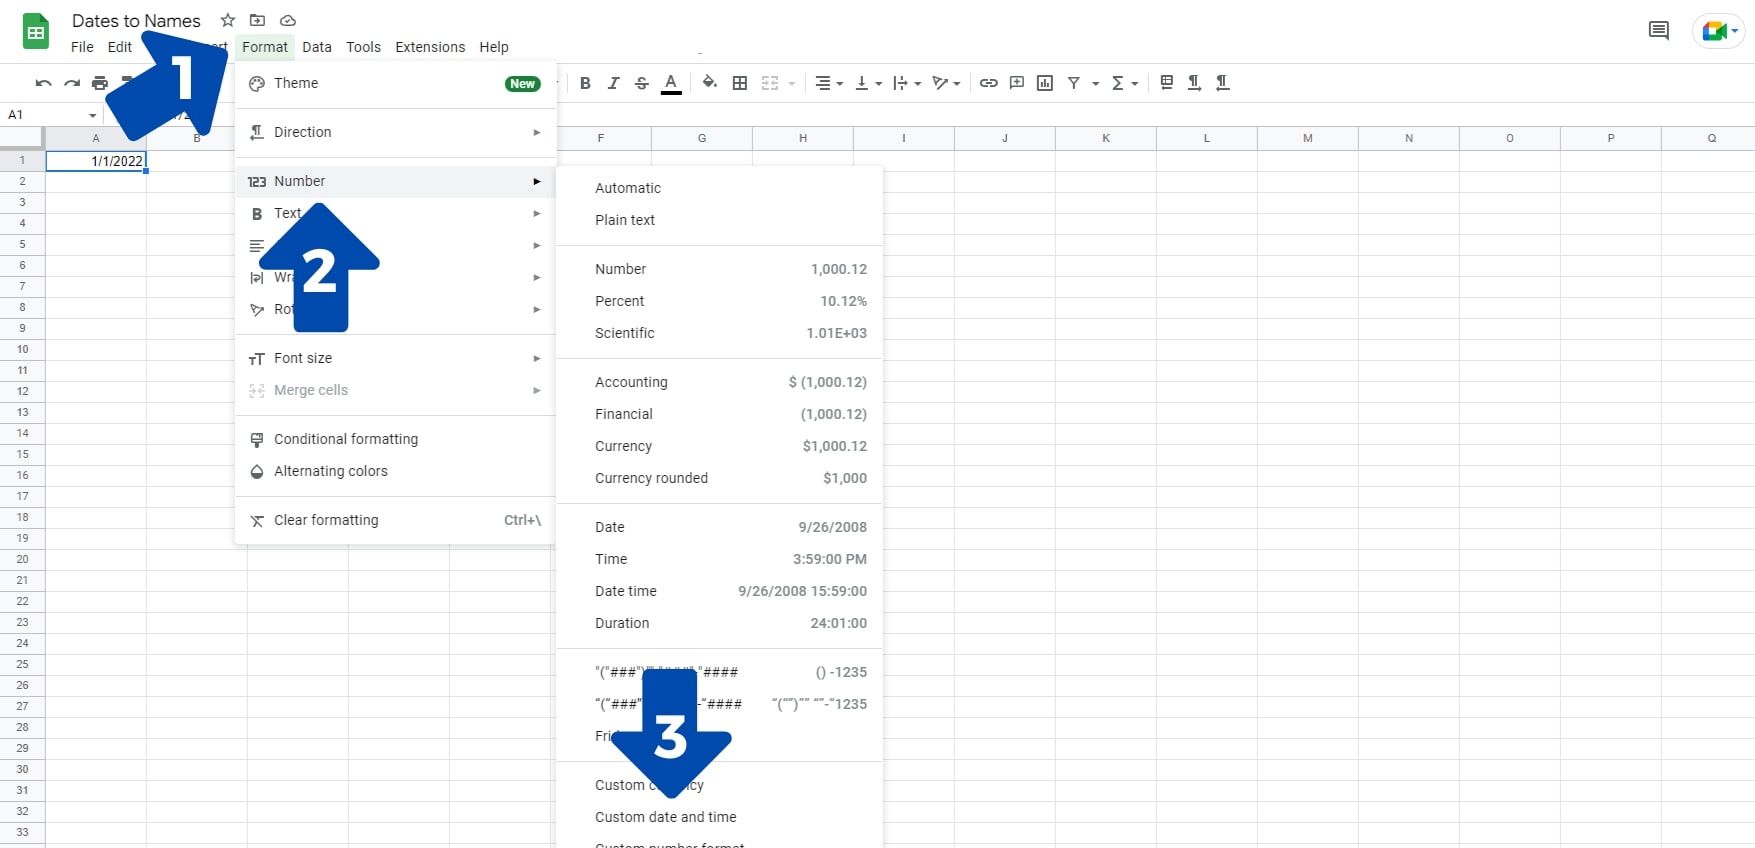Open borders tool
The height and width of the screenshot is (848, 1755).
(740, 83)
